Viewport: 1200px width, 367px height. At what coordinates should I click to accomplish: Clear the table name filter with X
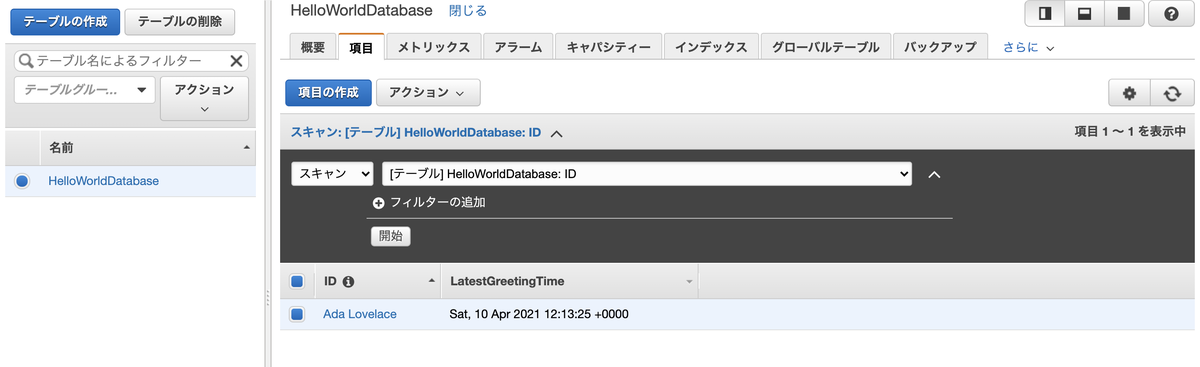[x=236, y=61]
